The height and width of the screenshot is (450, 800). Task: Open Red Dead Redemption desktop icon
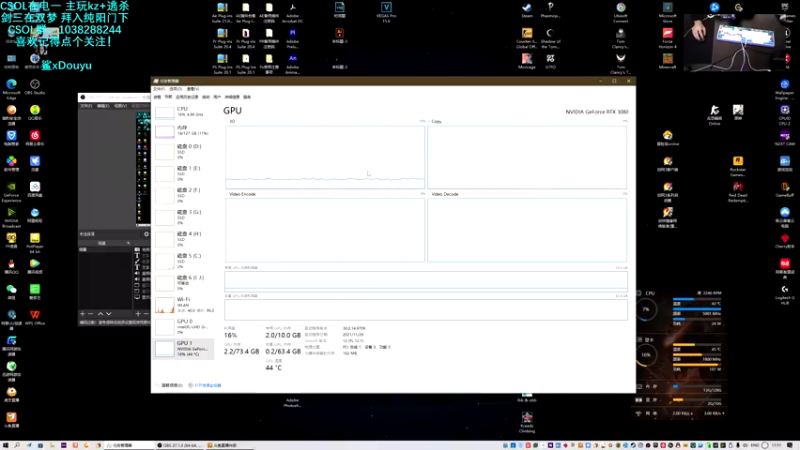click(x=738, y=192)
